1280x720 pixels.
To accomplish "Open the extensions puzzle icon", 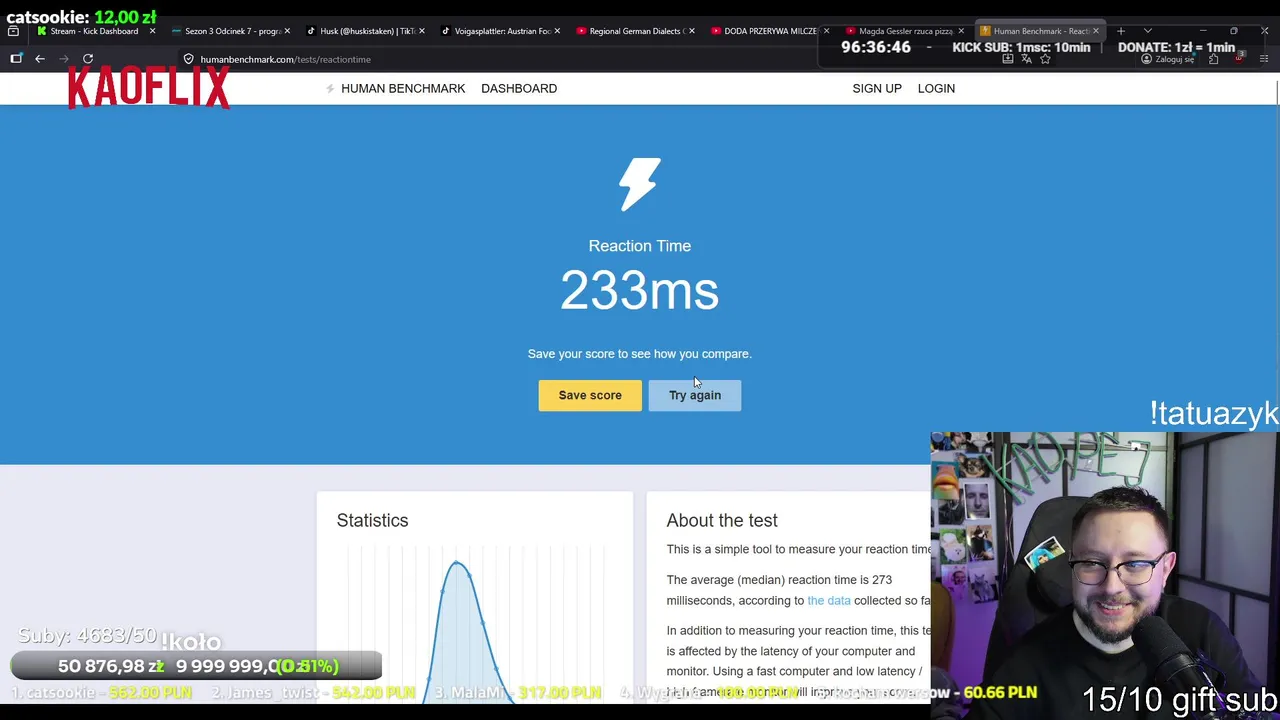I will 1213,59.
